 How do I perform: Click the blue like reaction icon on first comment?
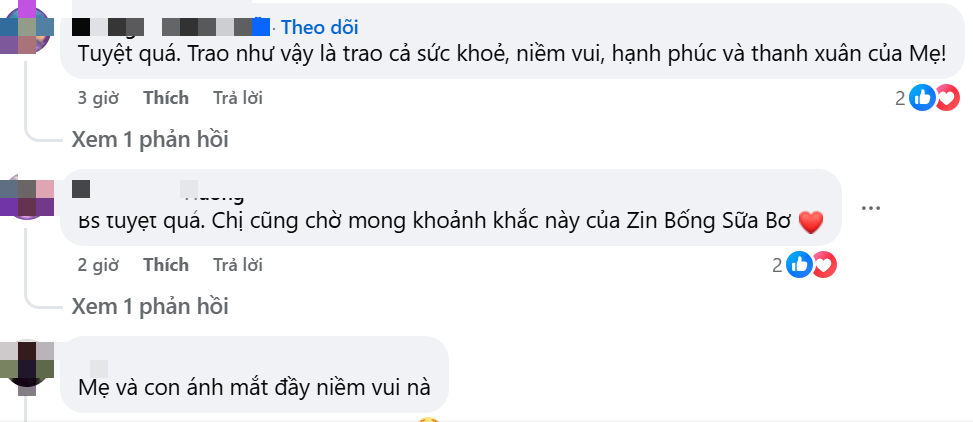pyautogui.click(x=922, y=98)
